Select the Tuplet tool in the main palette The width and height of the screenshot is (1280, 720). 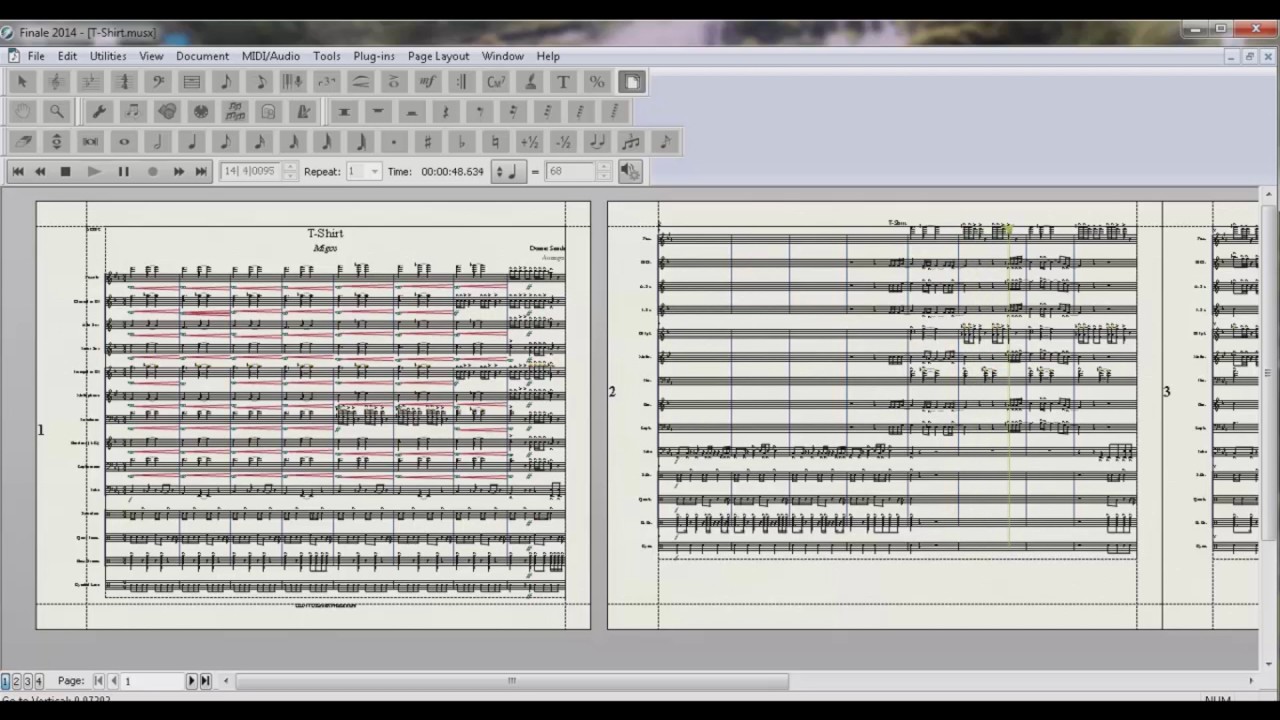(x=327, y=82)
